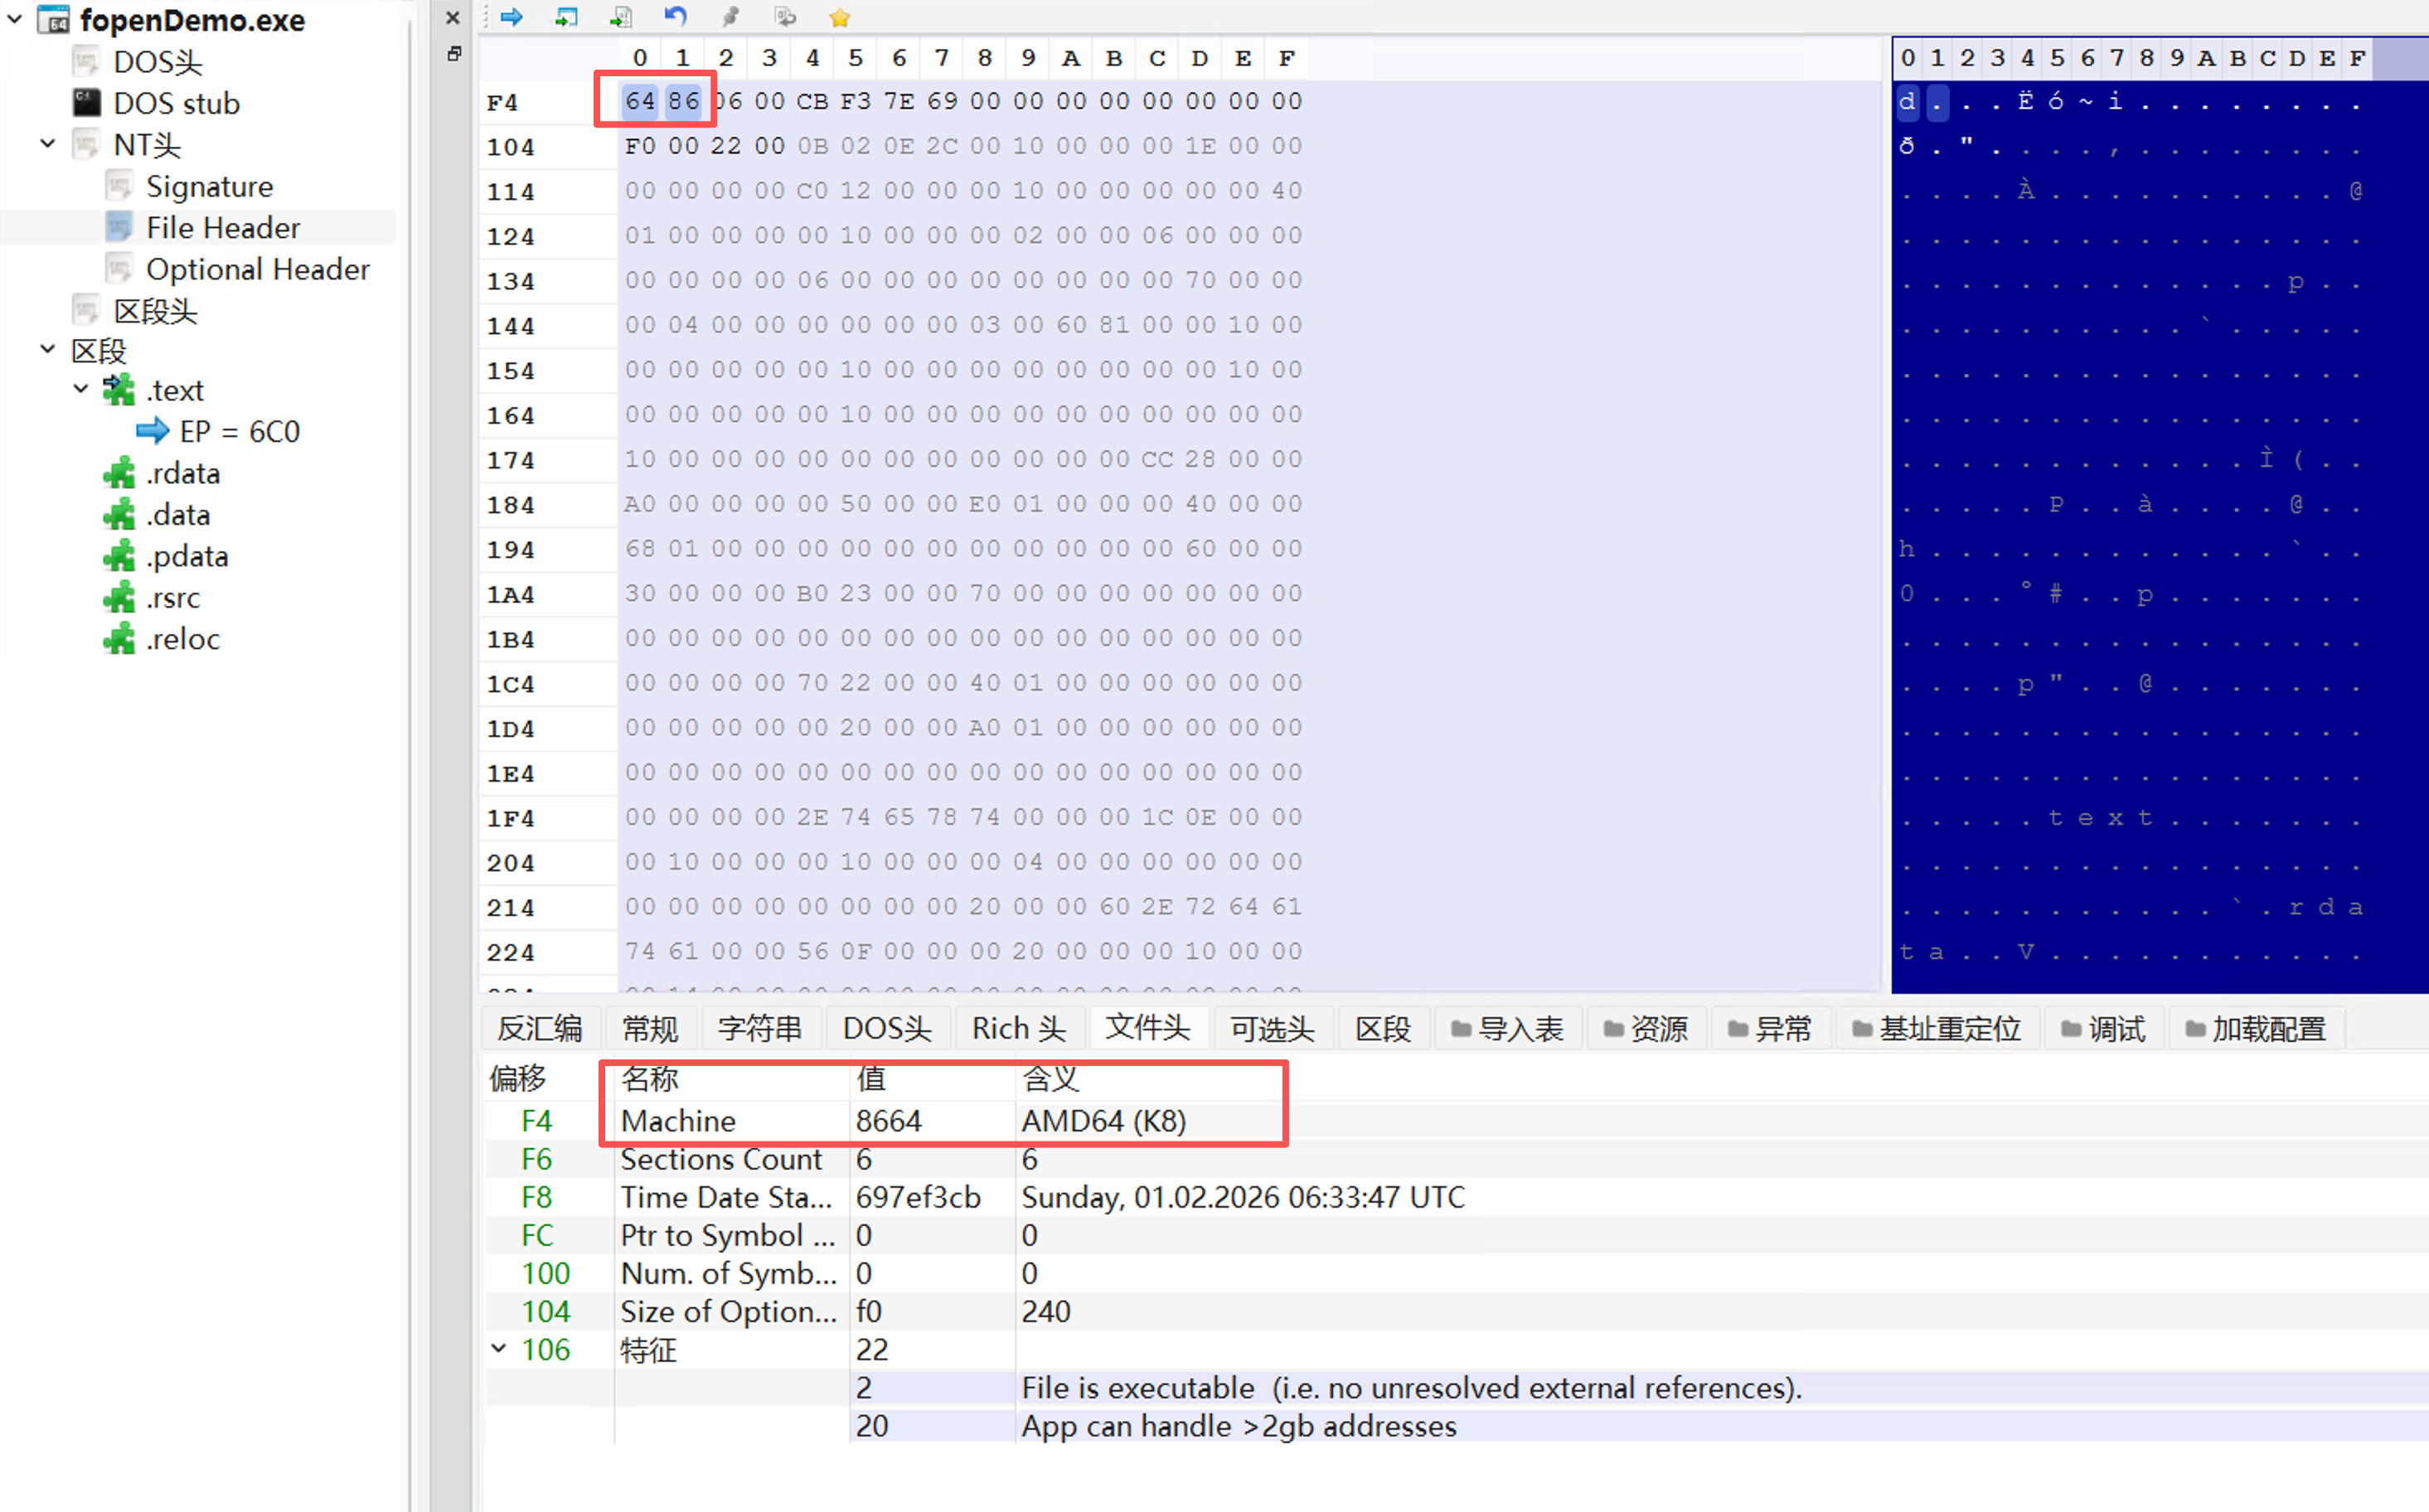Collapse the NT头 tree node
The width and height of the screenshot is (2429, 1512).
(48, 143)
